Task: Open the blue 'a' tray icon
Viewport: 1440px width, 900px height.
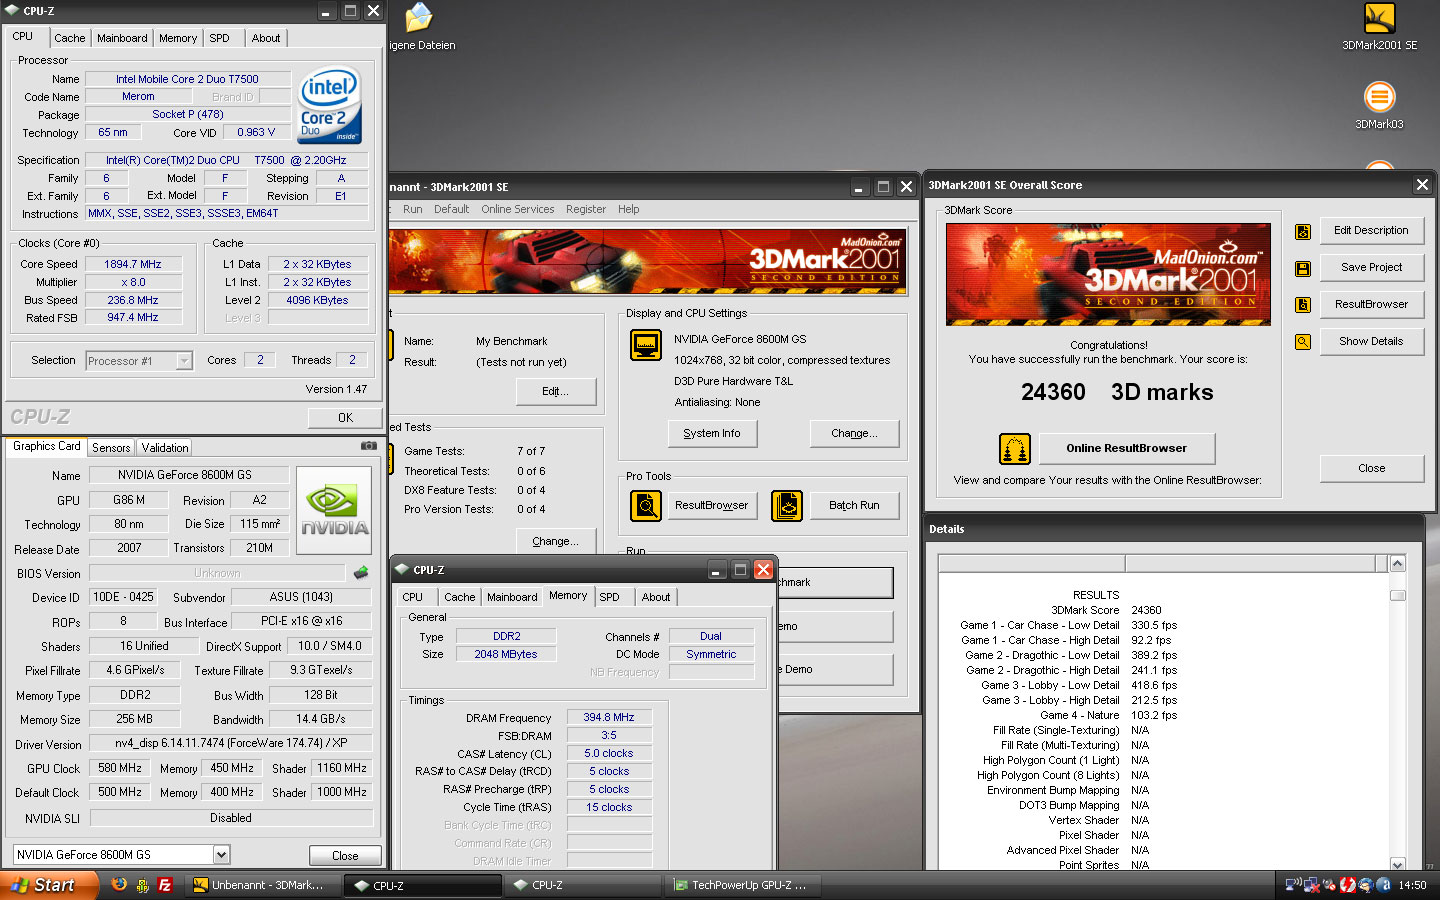Action: [x=1383, y=885]
